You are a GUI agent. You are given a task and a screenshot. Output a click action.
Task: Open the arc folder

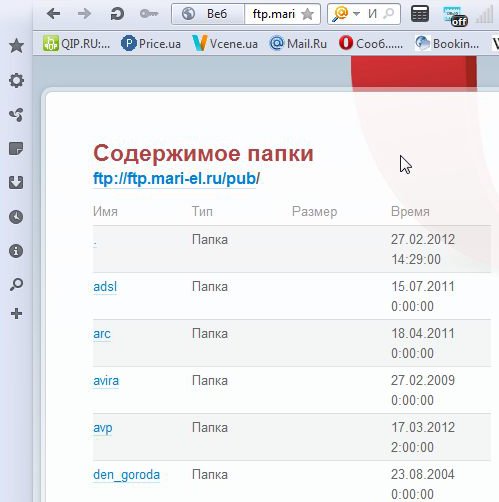102,334
